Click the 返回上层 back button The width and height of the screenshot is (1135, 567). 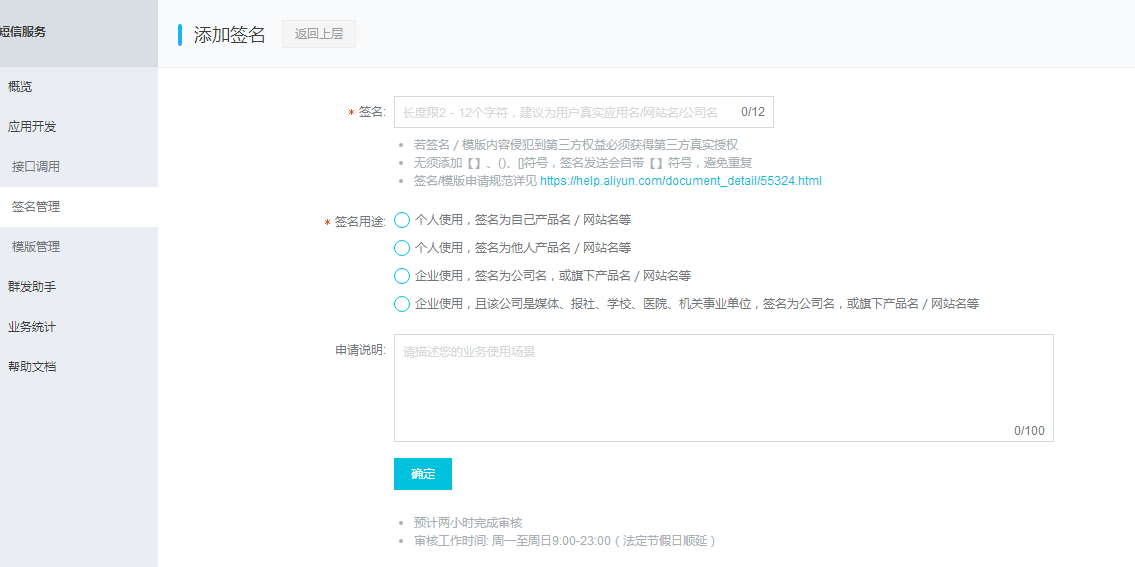click(x=319, y=34)
